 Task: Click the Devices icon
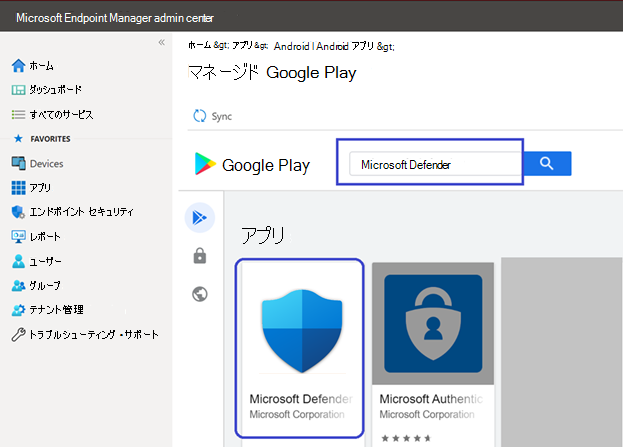18,163
